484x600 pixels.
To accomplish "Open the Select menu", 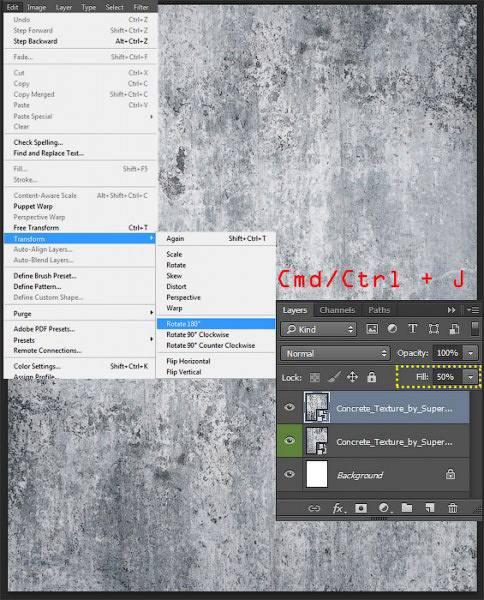I will tap(114, 7).
